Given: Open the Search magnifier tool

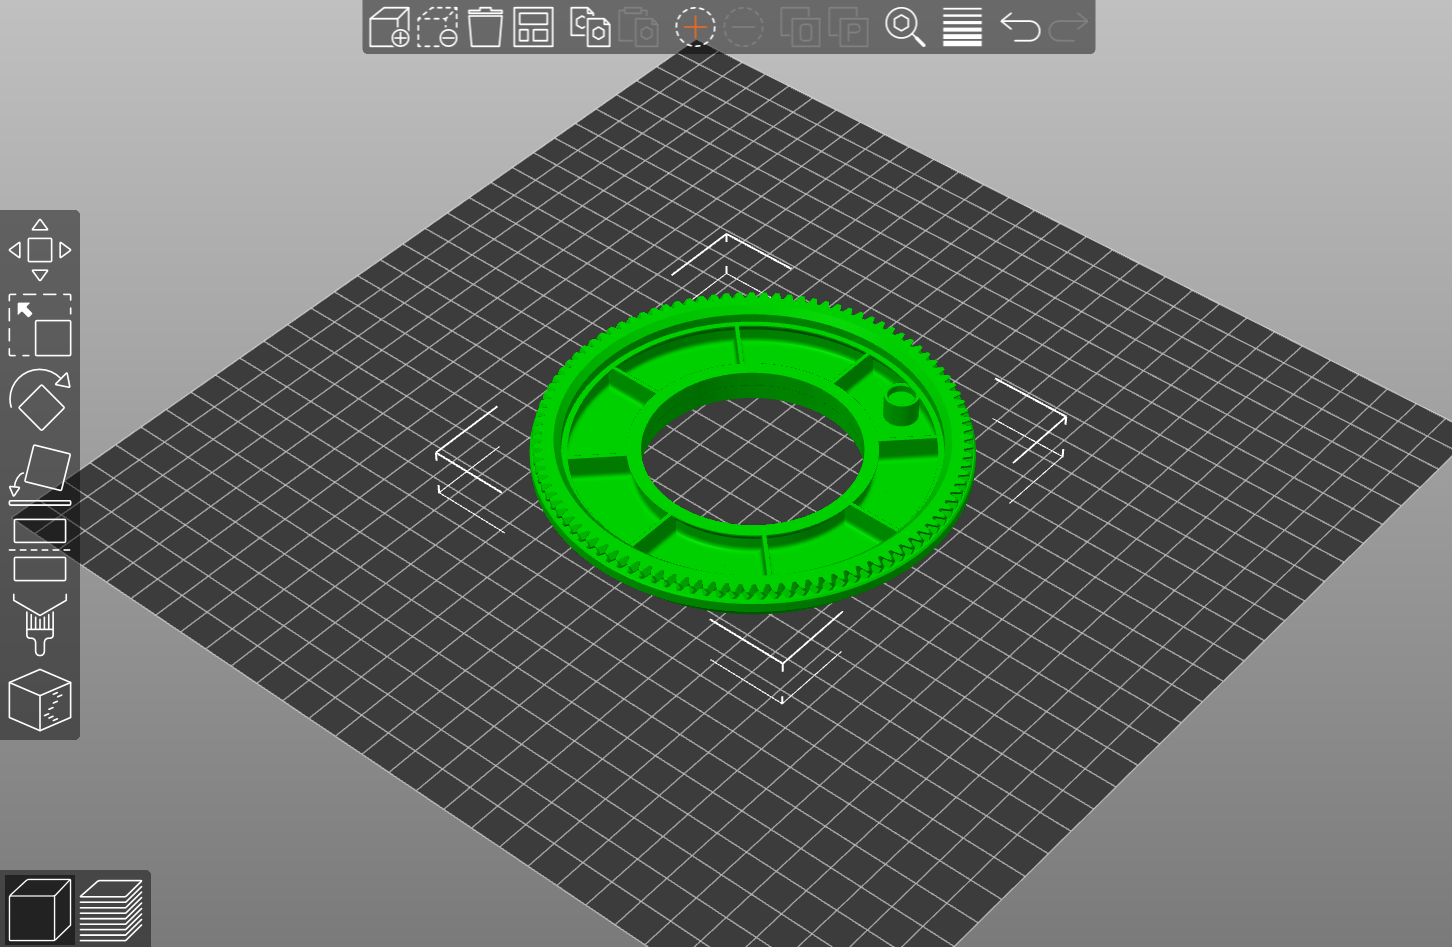Looking at the screenshot, I should click(x=905, y=27).
